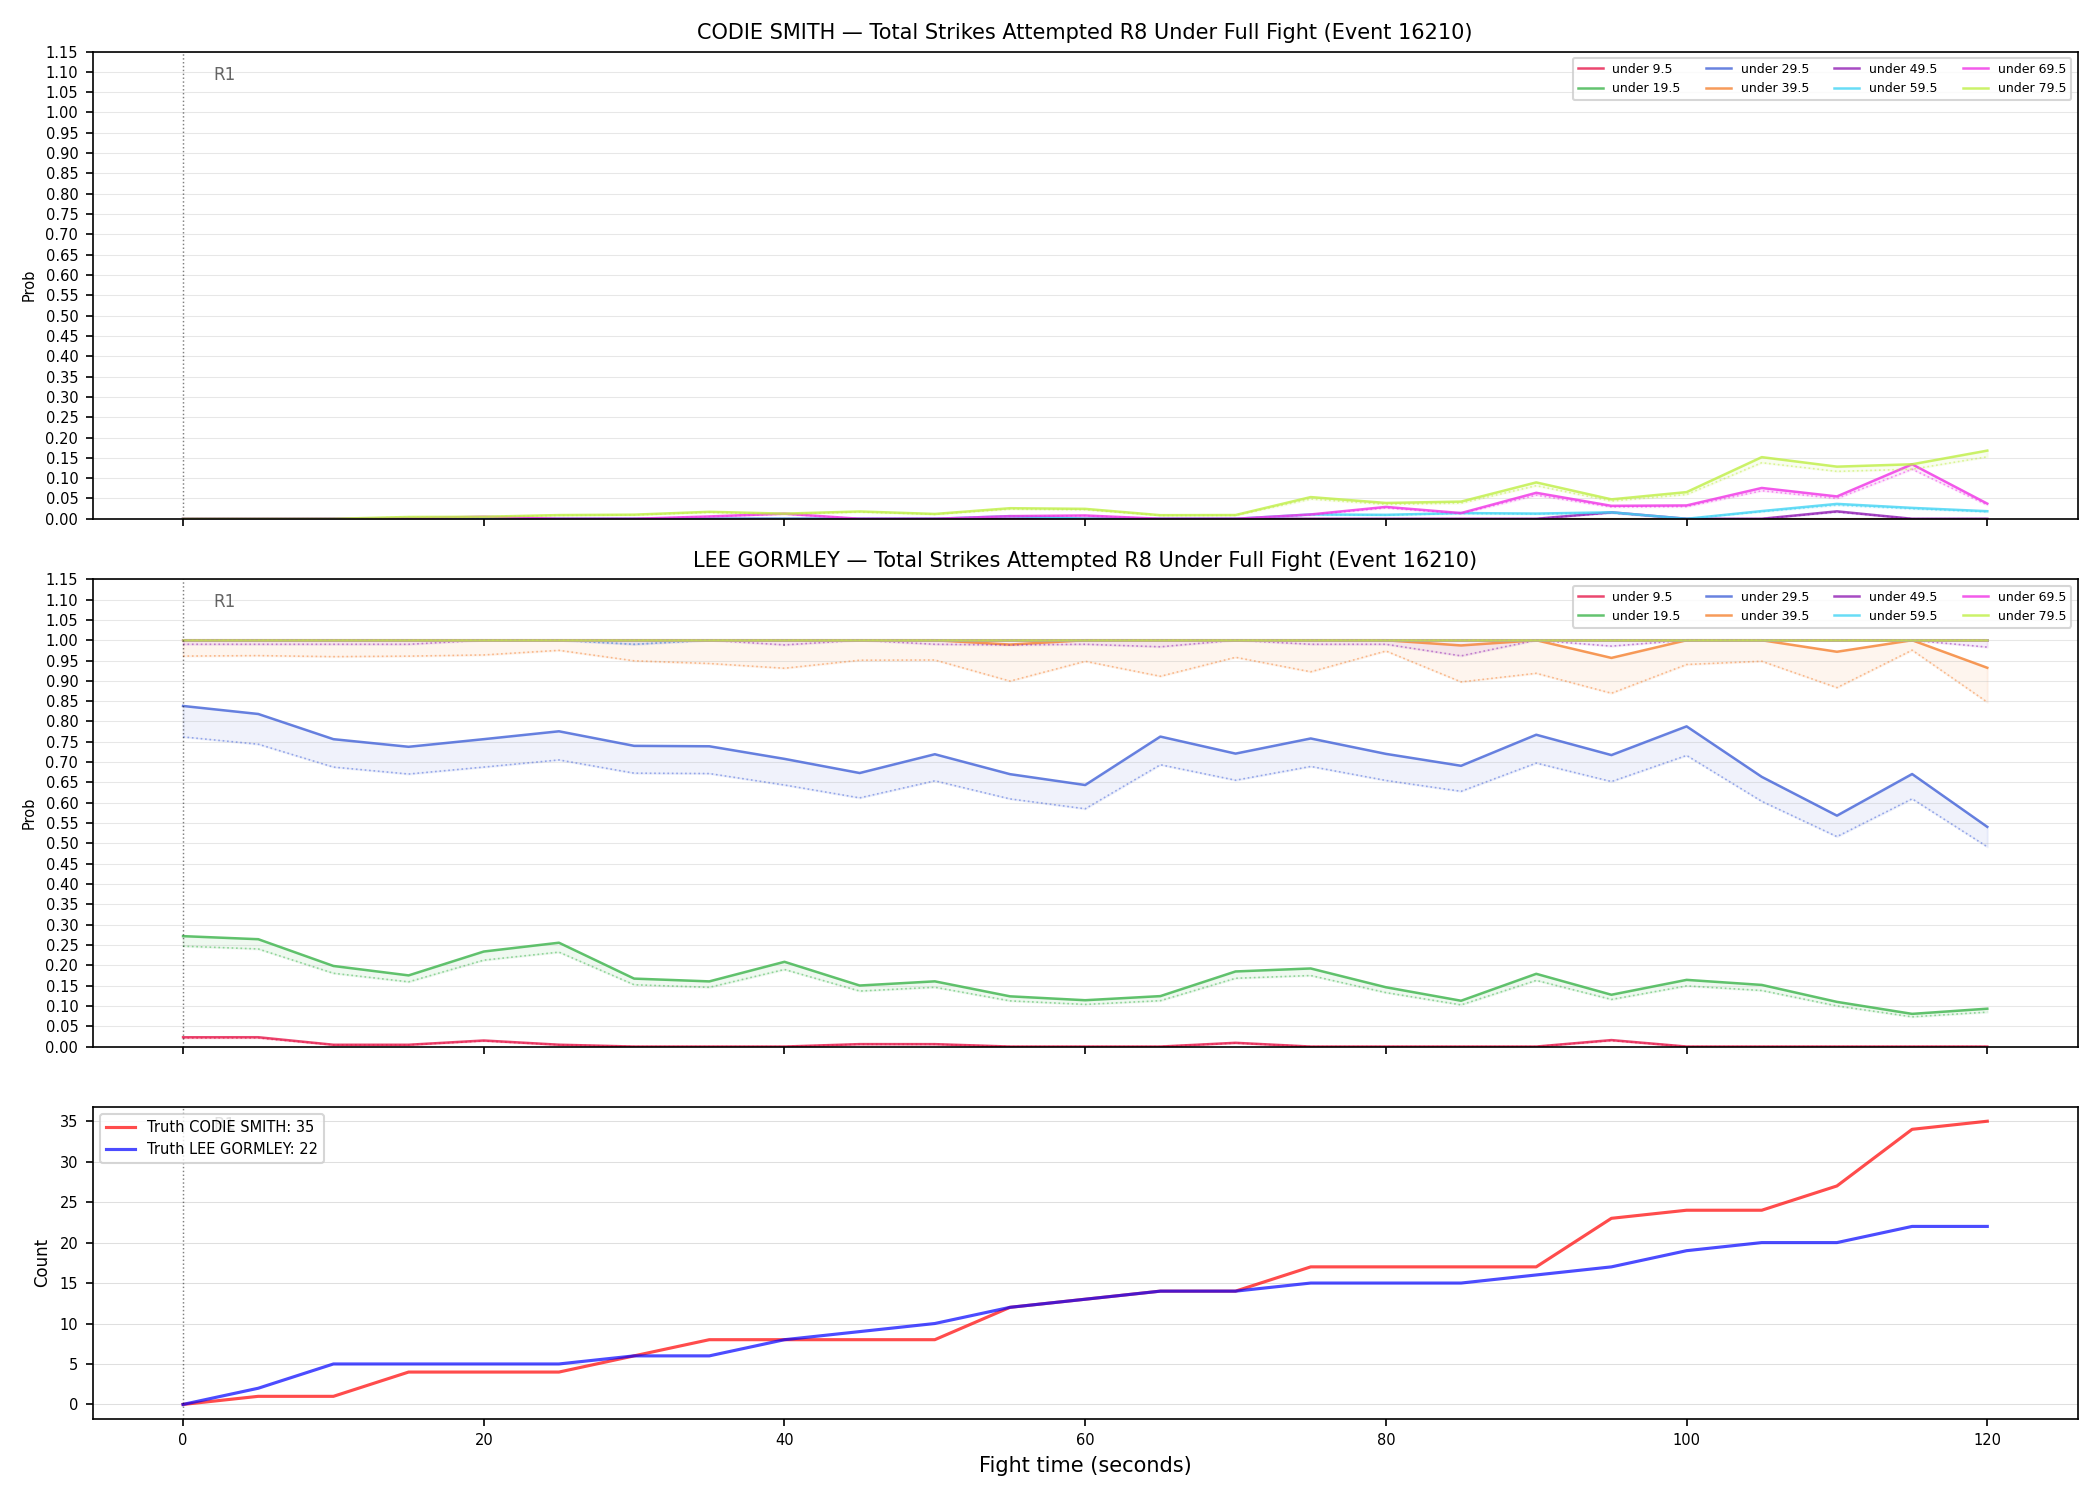Screen dimensions: 2100x1500
Task: Click 'under 19.5' in LEE GORMLEY legend
Action: 1646,616
